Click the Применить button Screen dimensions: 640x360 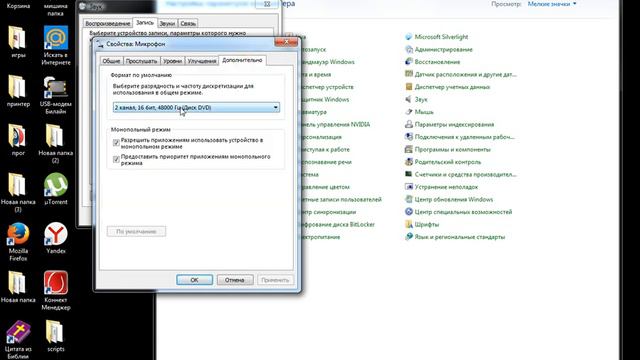(275, 280)
